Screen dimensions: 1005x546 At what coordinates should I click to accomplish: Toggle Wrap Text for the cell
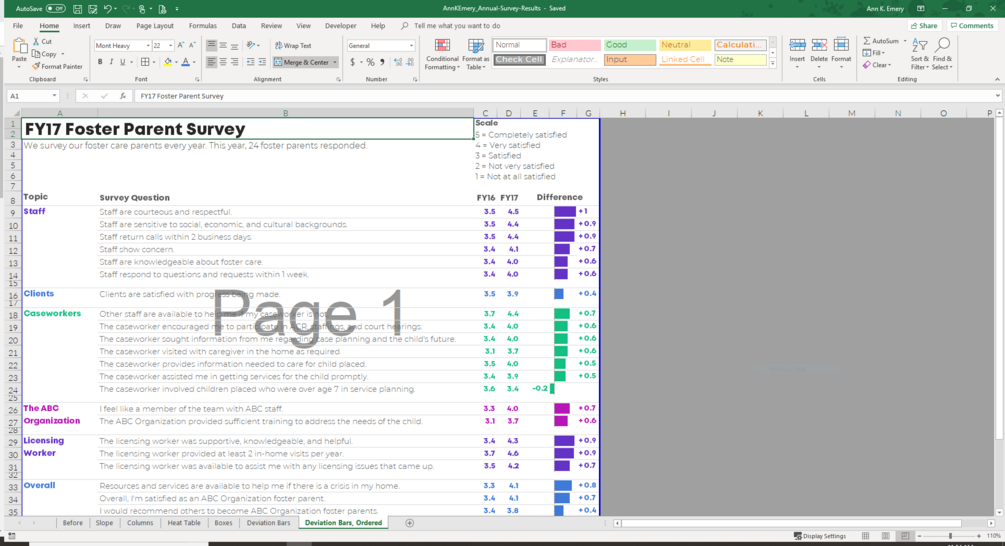tap(293, 46)
